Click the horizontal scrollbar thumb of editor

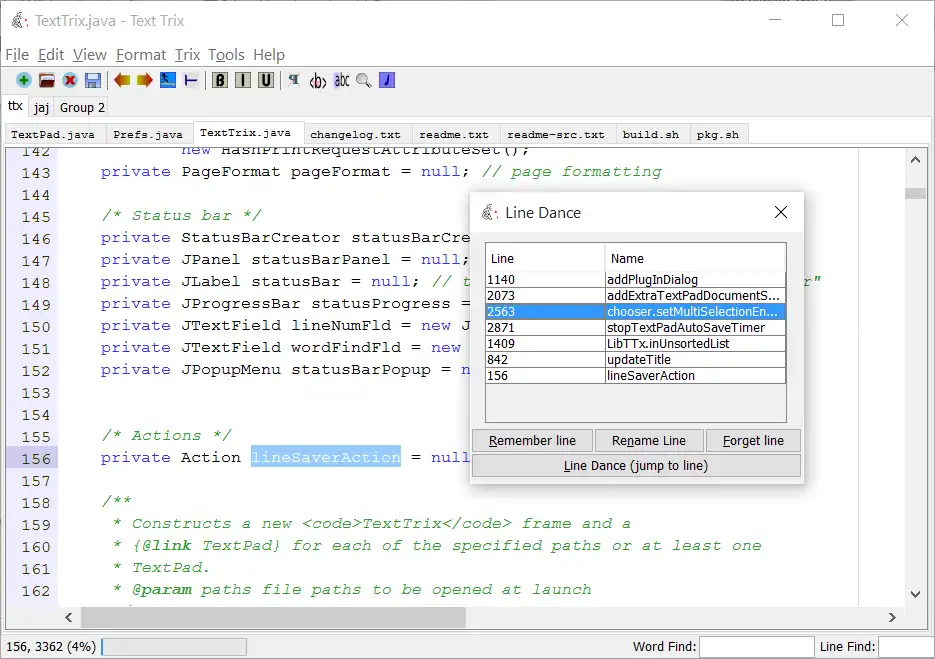(273, 619)
